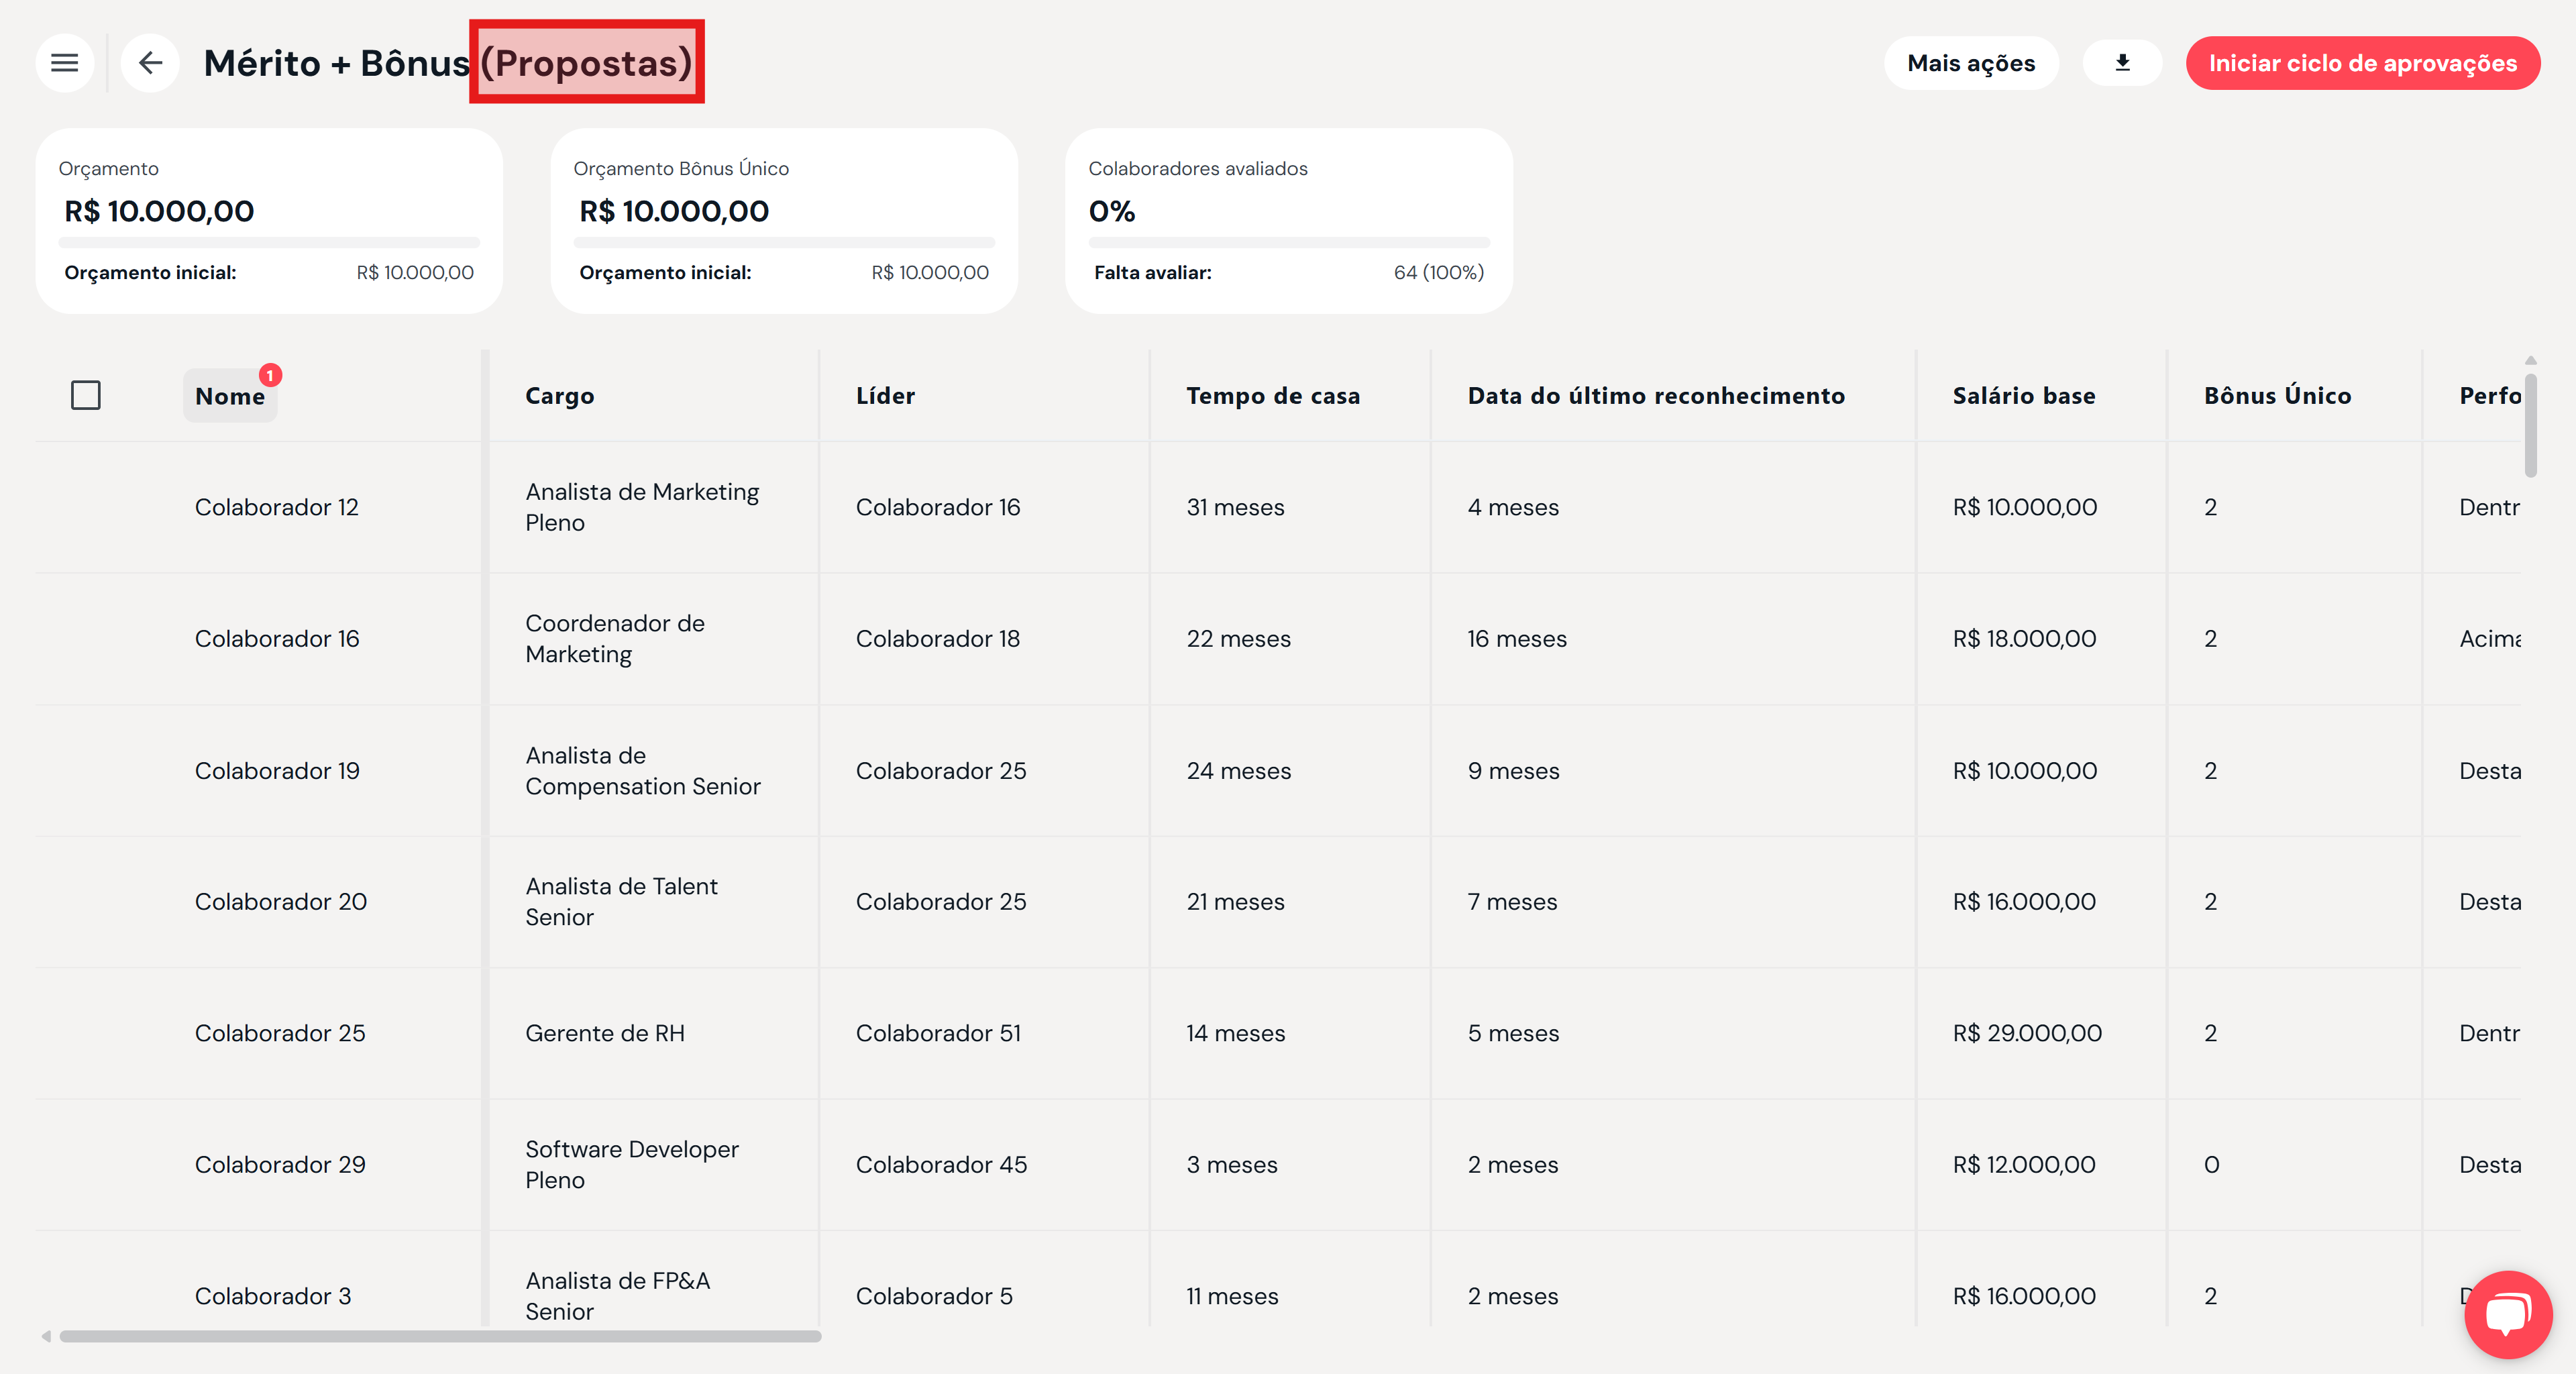Click the horizontal table scrollbar thumb

(x=440, y=1336)
